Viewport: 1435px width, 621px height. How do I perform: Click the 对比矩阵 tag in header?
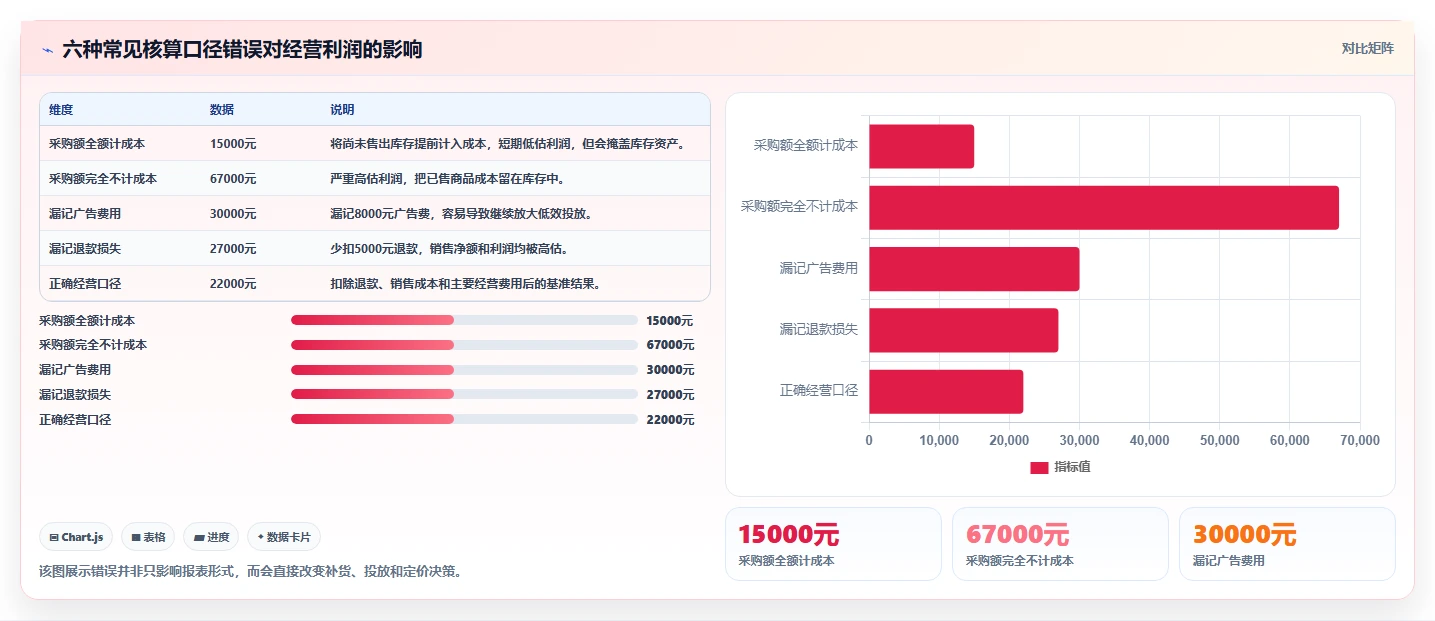[x=1367, y=48]
